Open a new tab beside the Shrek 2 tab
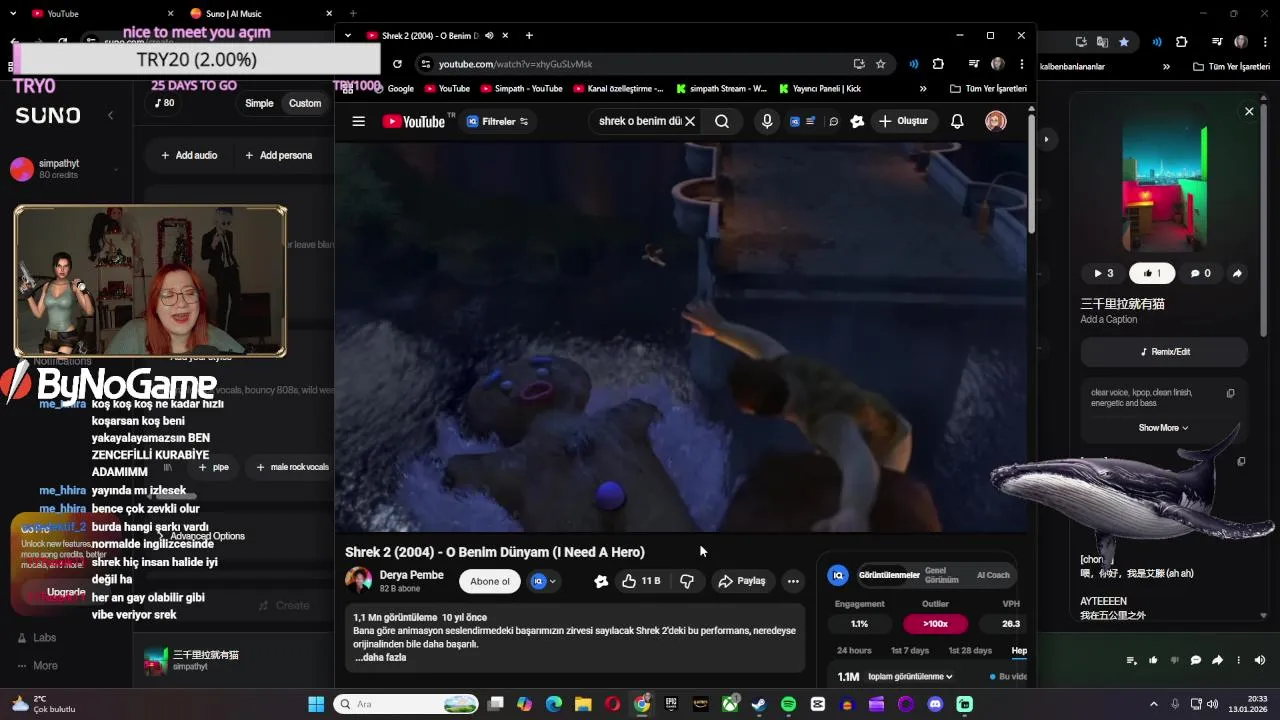This screenshot has width=1280, height=720. click(x=529, y=36)
